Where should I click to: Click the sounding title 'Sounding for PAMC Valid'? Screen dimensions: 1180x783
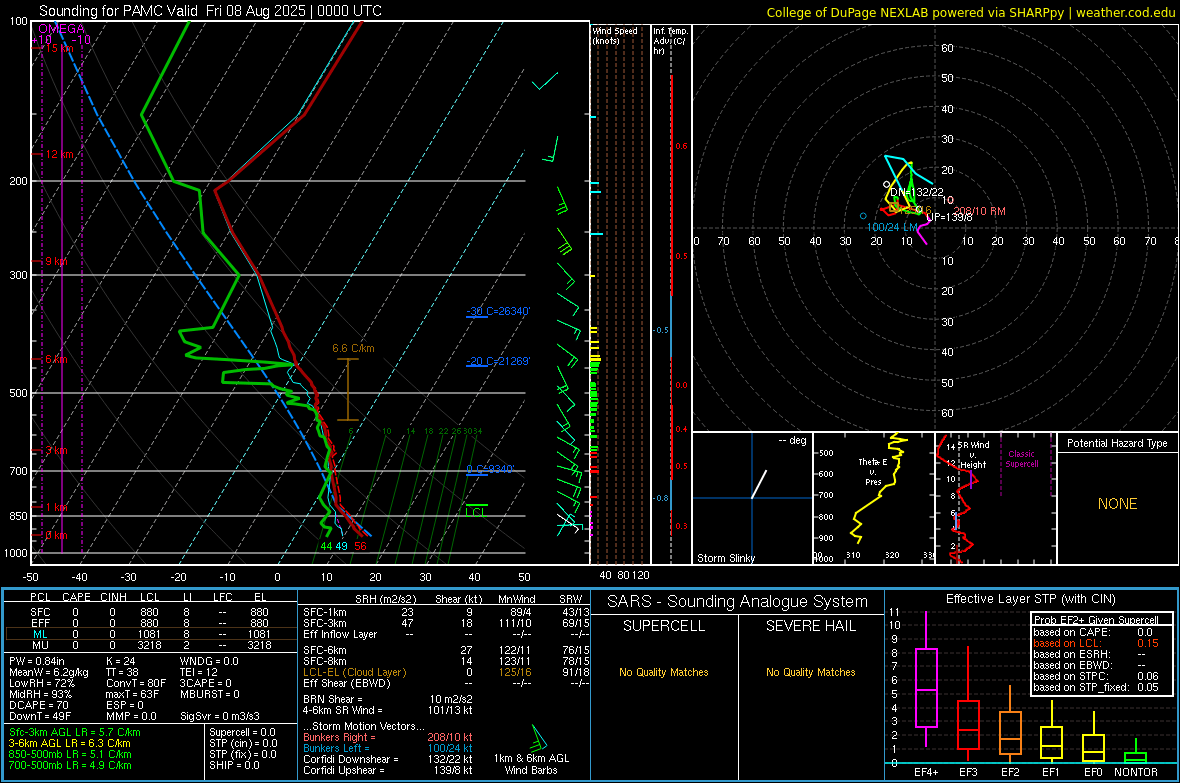pyautogui.click(x=118, y=11)
